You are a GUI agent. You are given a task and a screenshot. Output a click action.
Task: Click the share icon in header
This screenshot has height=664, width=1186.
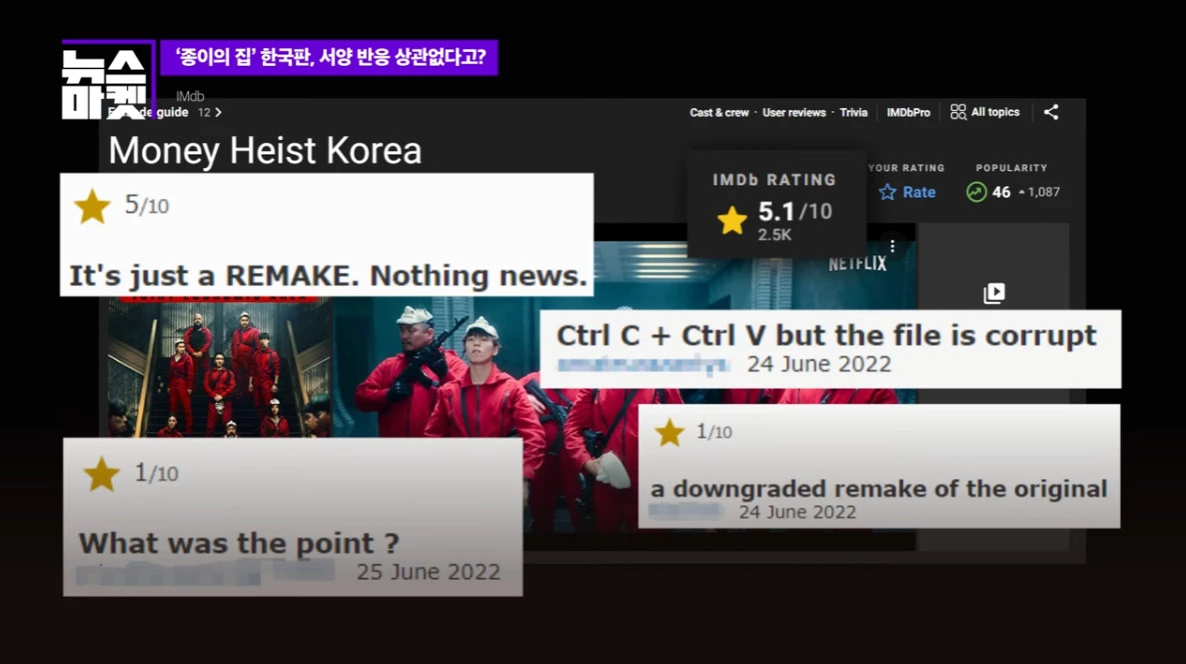tap(1051, 112)
